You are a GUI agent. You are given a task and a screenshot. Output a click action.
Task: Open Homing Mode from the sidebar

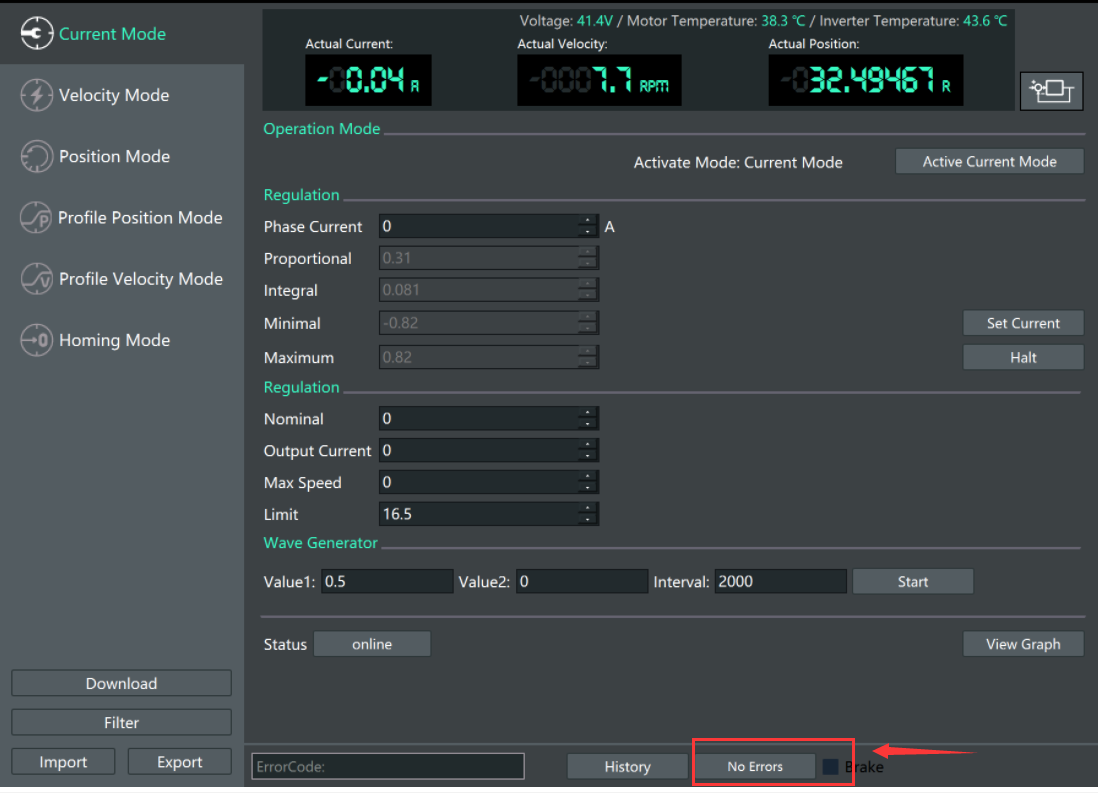coord(114,341)
